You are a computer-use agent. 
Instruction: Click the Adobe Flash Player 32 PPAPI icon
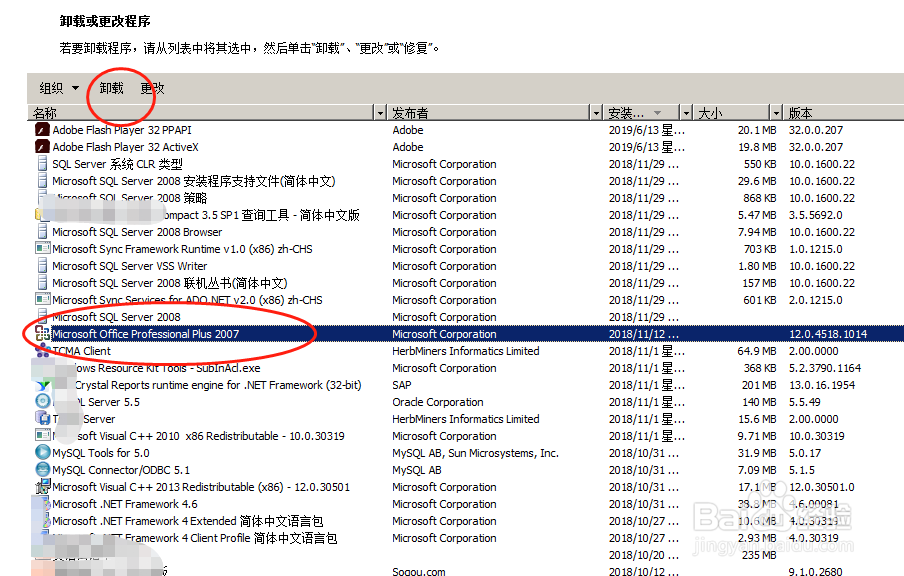pos(42,130)
